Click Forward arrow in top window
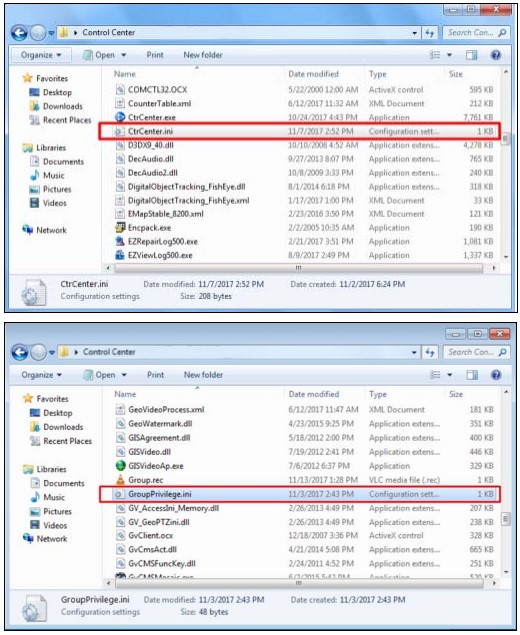Screen dimensions: 520x635 (38, 33)
